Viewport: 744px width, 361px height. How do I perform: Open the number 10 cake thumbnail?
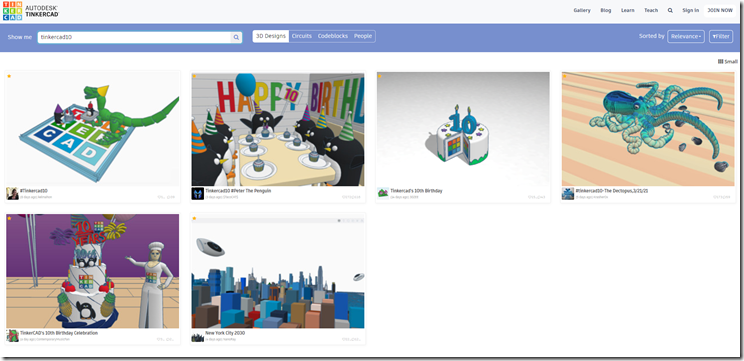463,129
